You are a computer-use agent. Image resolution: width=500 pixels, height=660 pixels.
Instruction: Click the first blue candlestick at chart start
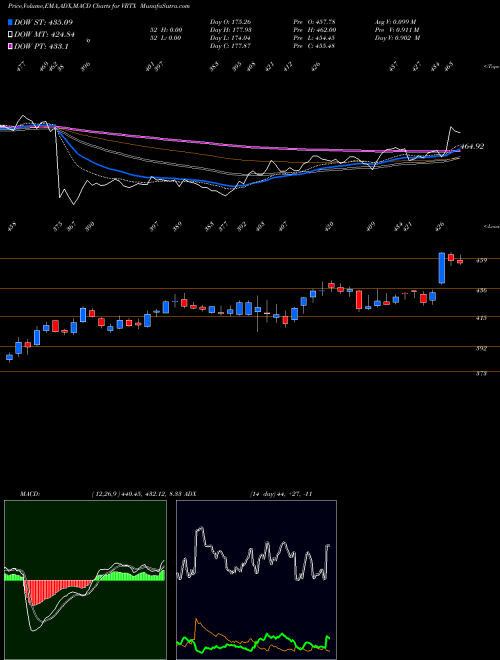click(9, 357)
